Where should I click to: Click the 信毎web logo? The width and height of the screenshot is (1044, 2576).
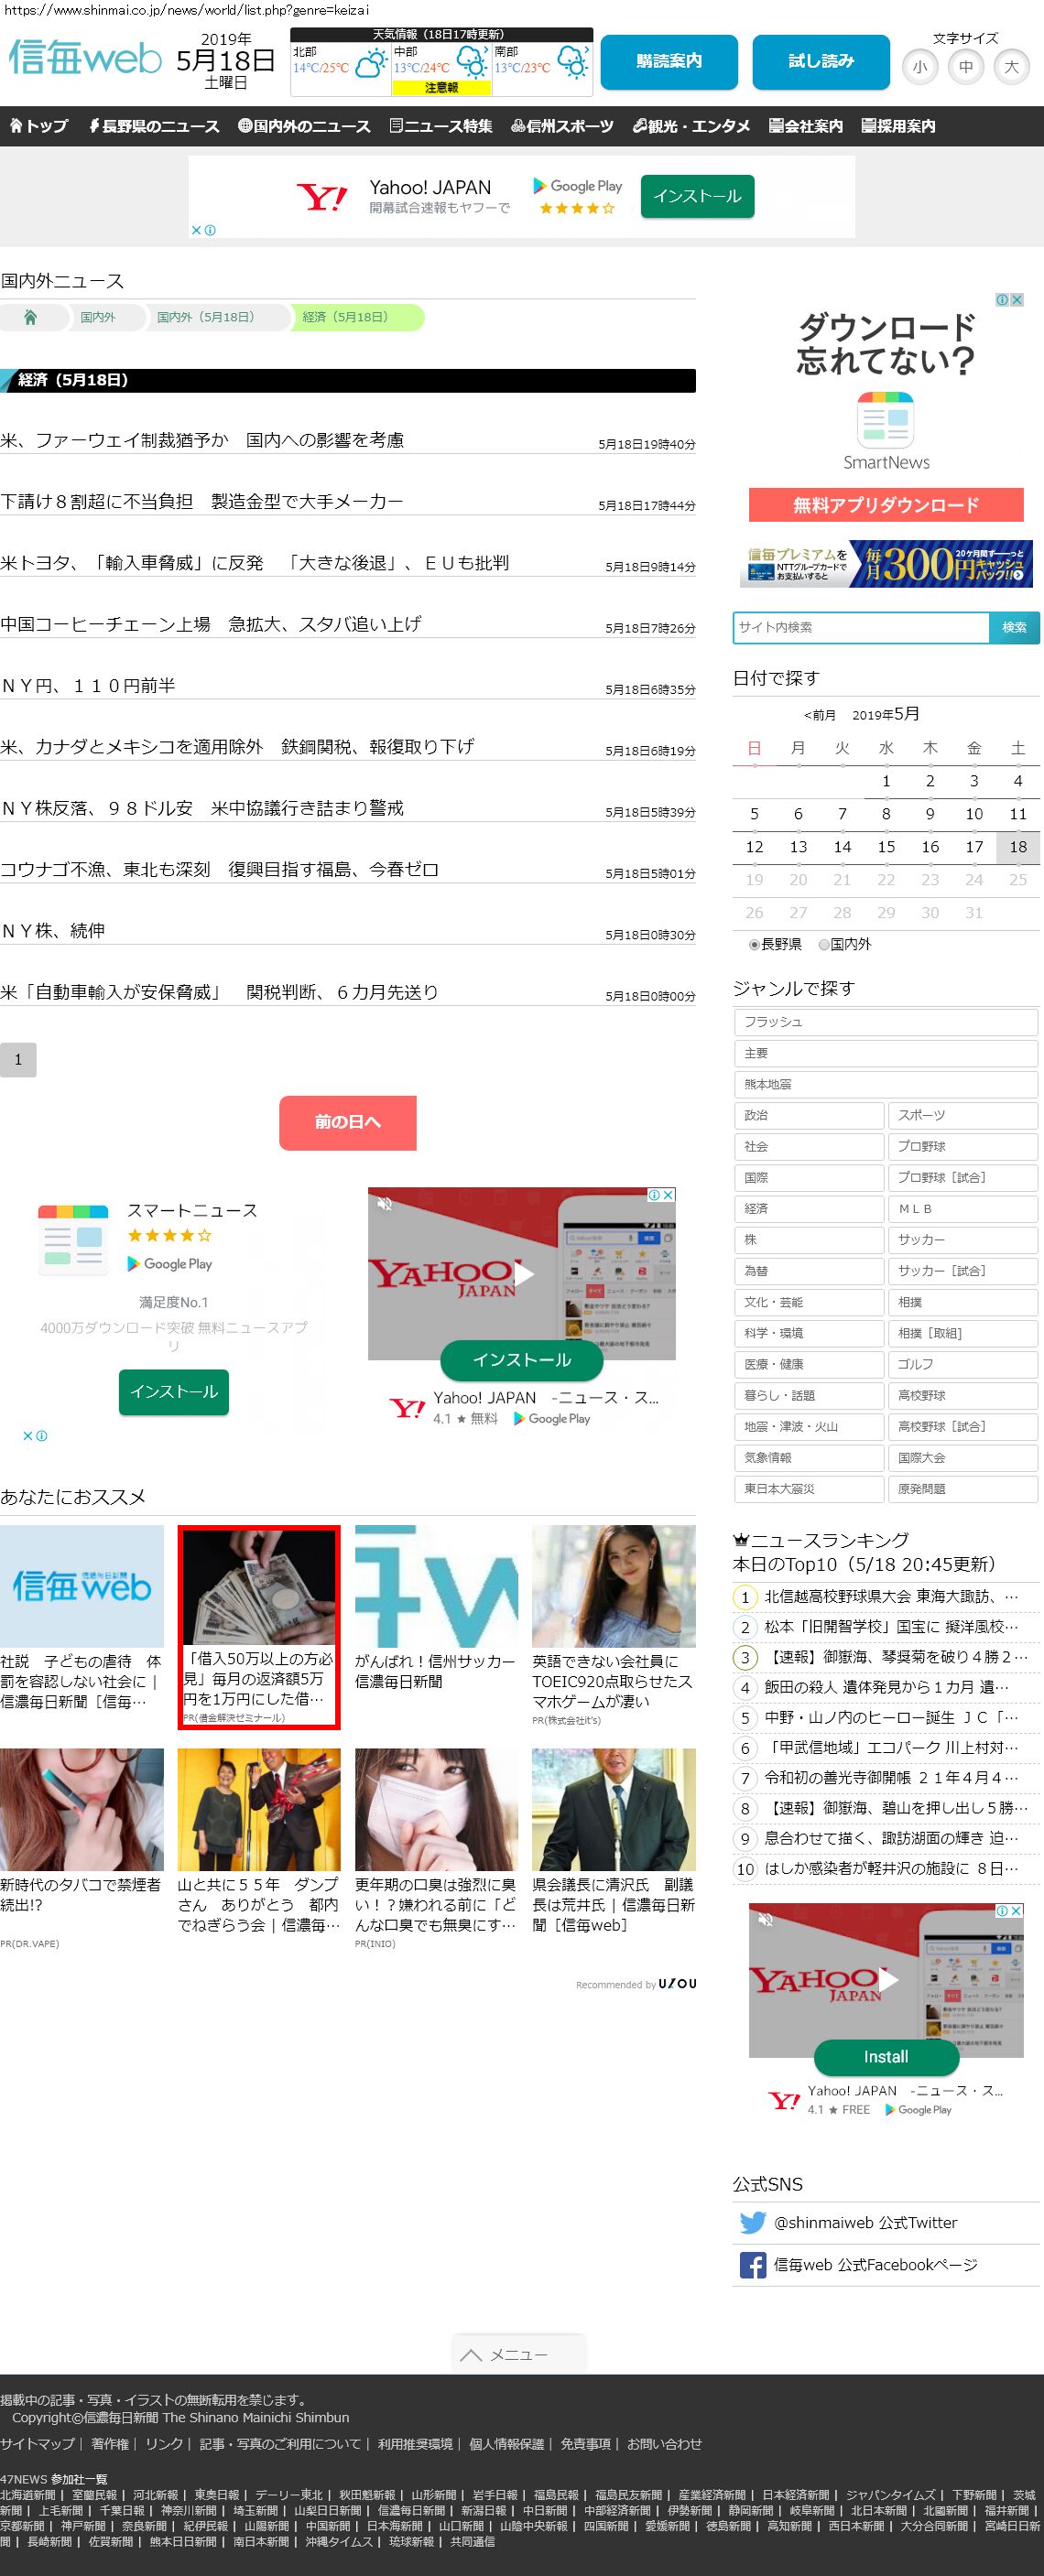pyautogui.click(x=85, y=58)
